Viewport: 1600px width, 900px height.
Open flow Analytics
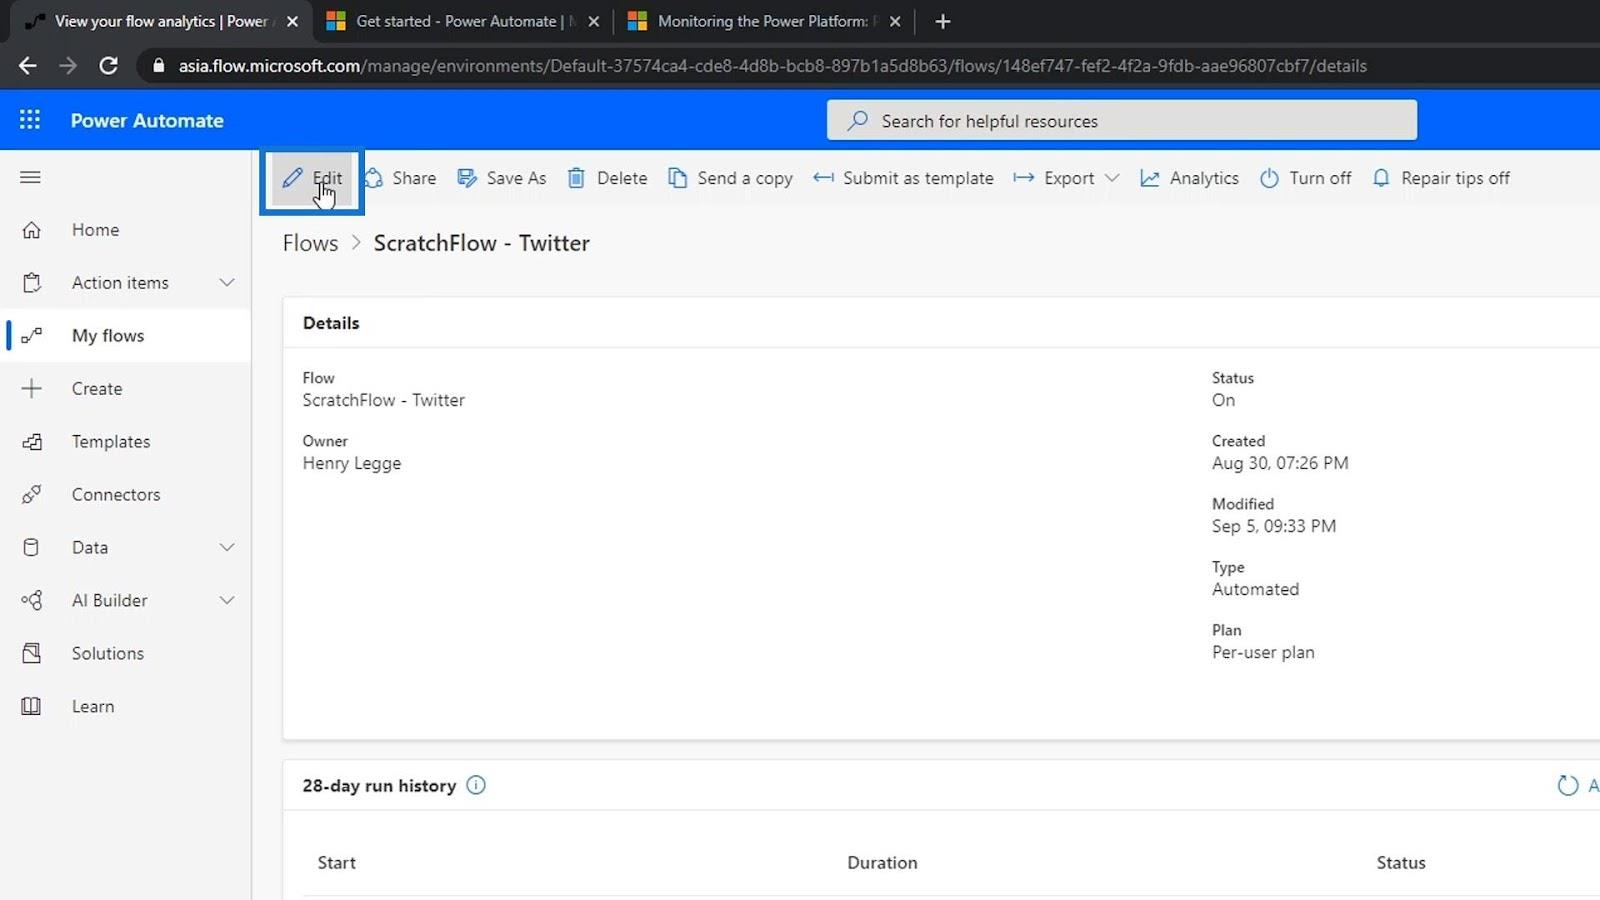click(1189, 178)
